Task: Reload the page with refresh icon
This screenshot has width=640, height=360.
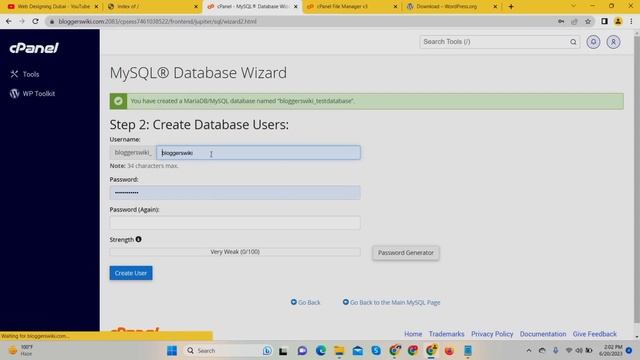Action: (36, 21)
